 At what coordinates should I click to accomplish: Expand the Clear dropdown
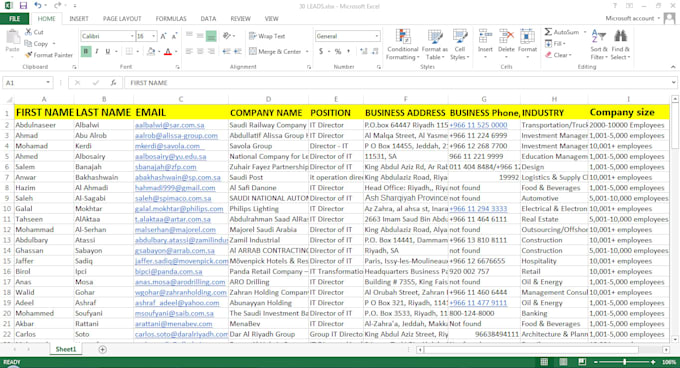point(570,55)
